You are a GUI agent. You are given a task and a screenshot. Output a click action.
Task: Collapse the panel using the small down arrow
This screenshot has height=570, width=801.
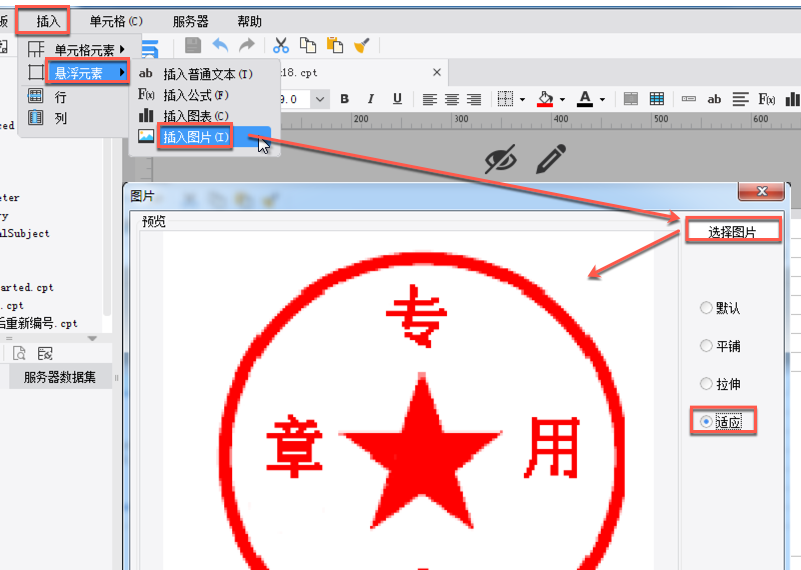92,338
